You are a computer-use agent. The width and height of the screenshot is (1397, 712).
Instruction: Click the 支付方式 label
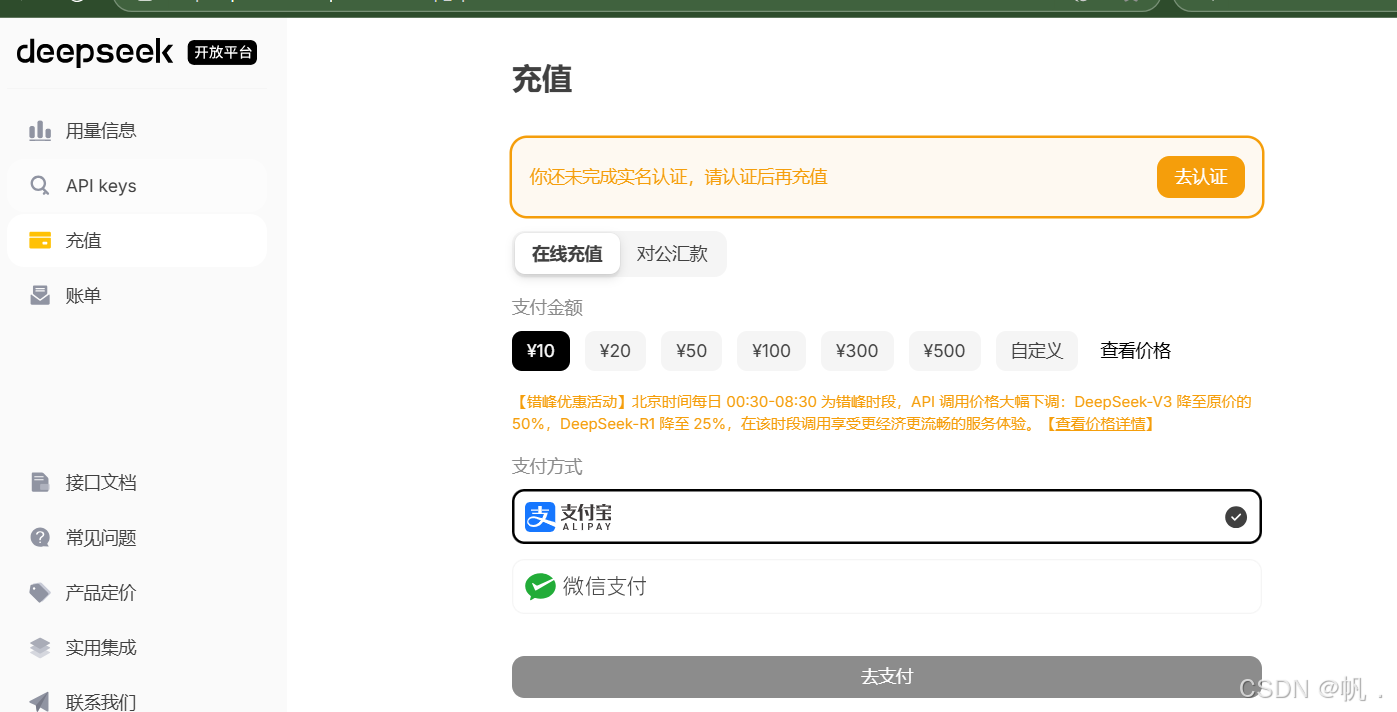(547, 466)
